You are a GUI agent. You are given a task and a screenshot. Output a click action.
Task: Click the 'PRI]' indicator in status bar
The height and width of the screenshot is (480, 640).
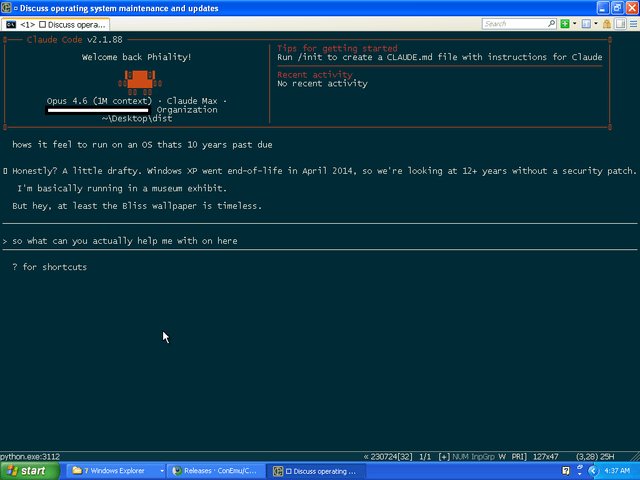click(x=519, y=456)
